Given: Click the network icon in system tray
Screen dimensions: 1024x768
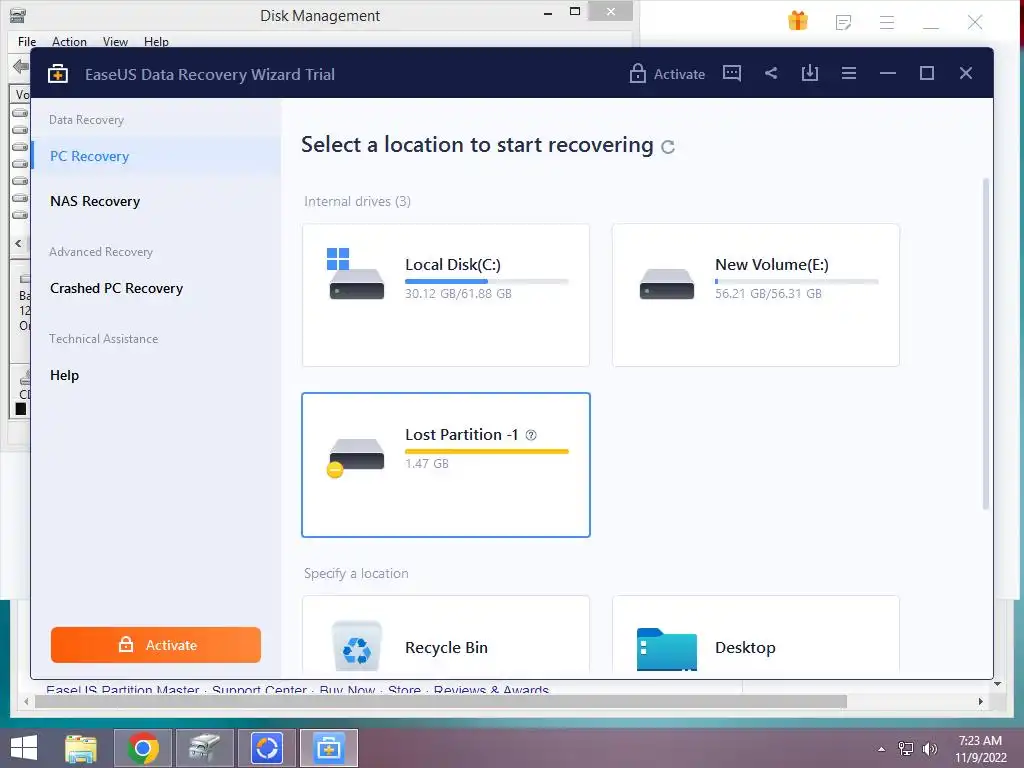Looking at the screenshot, I should coord(906,749).
